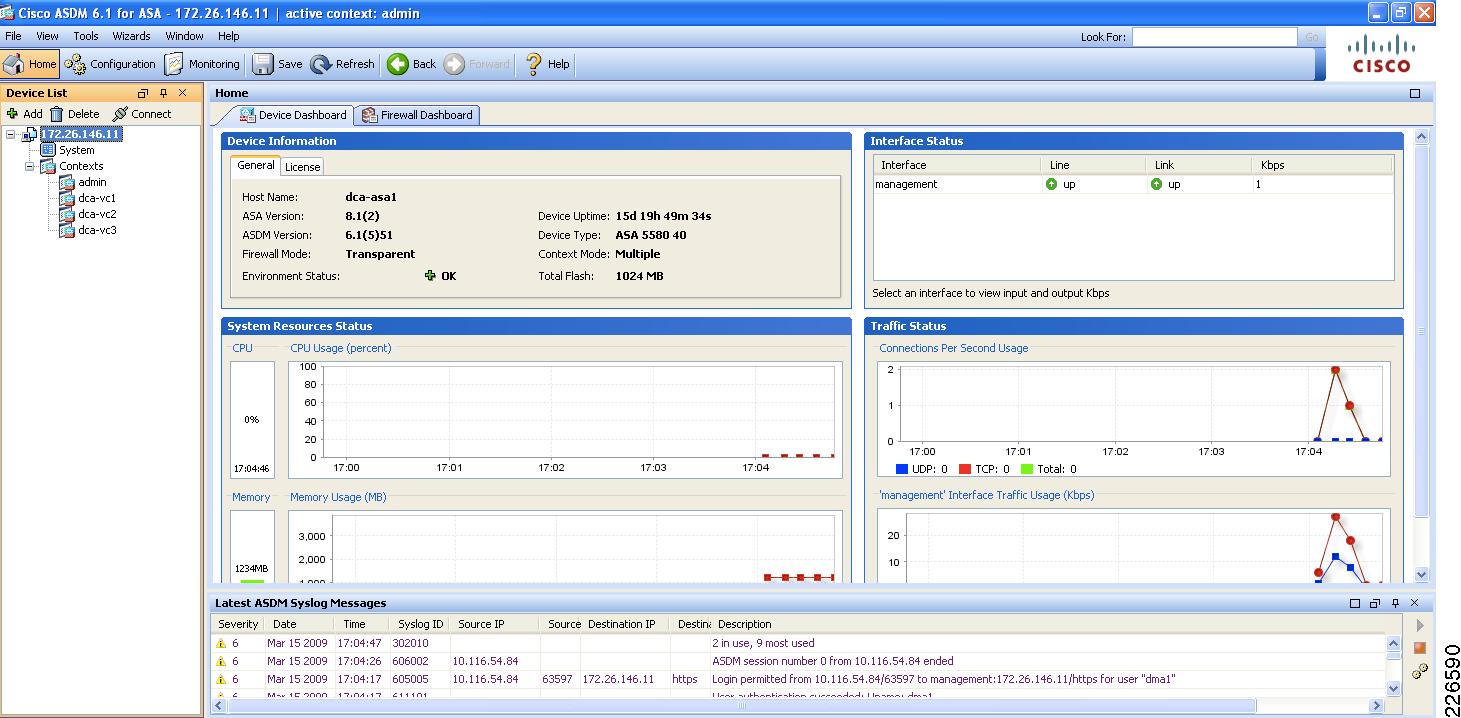Close the Device List panel

(x=183, y=93)
